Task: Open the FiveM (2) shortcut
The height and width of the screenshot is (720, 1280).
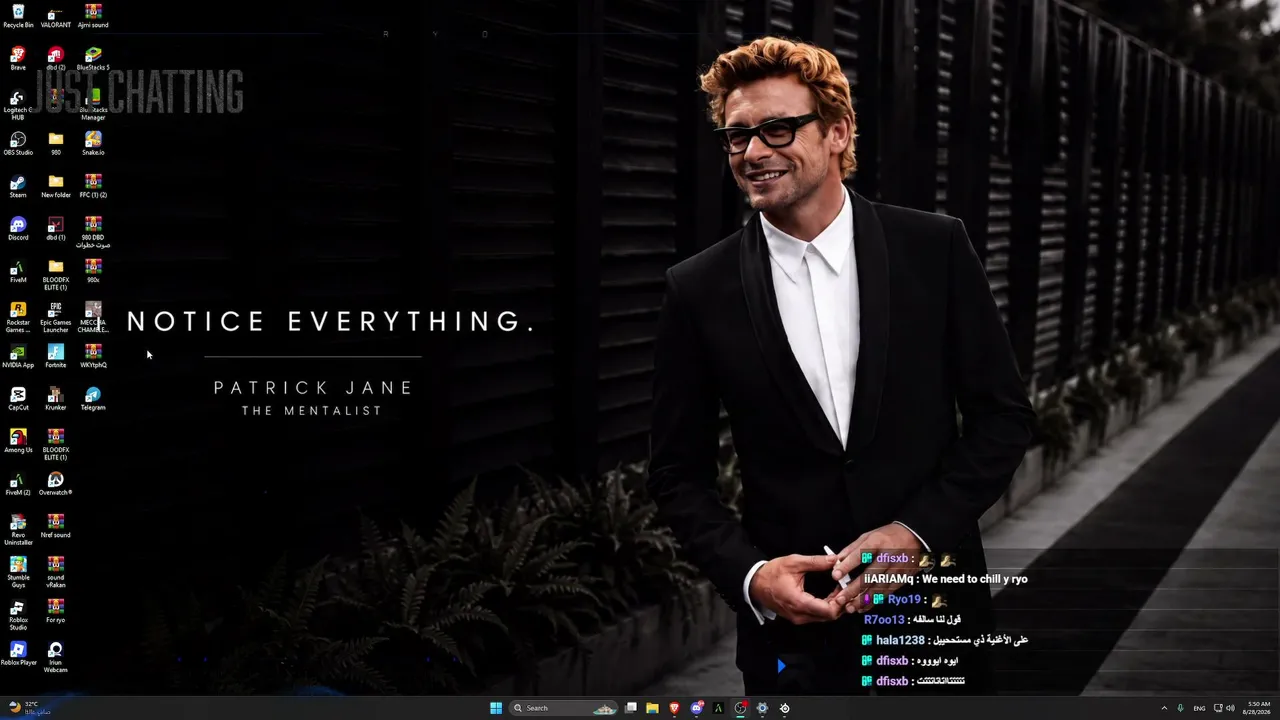Action: (18, 484)
